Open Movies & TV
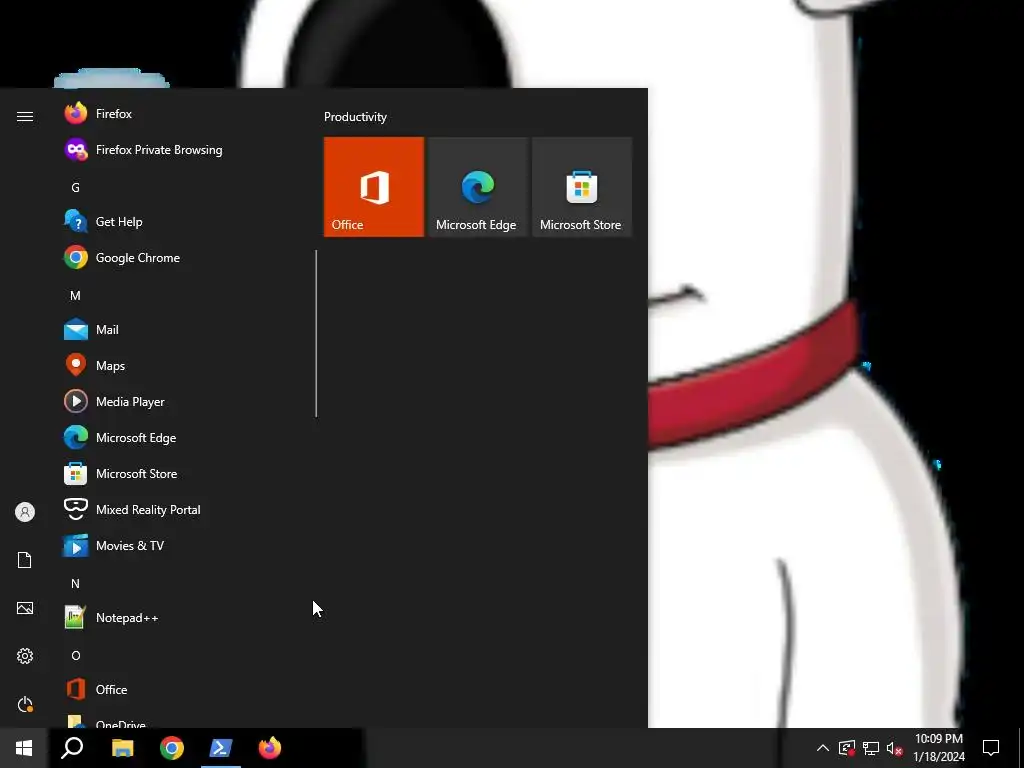This screenshot has width=1024, height=768. 183,545
